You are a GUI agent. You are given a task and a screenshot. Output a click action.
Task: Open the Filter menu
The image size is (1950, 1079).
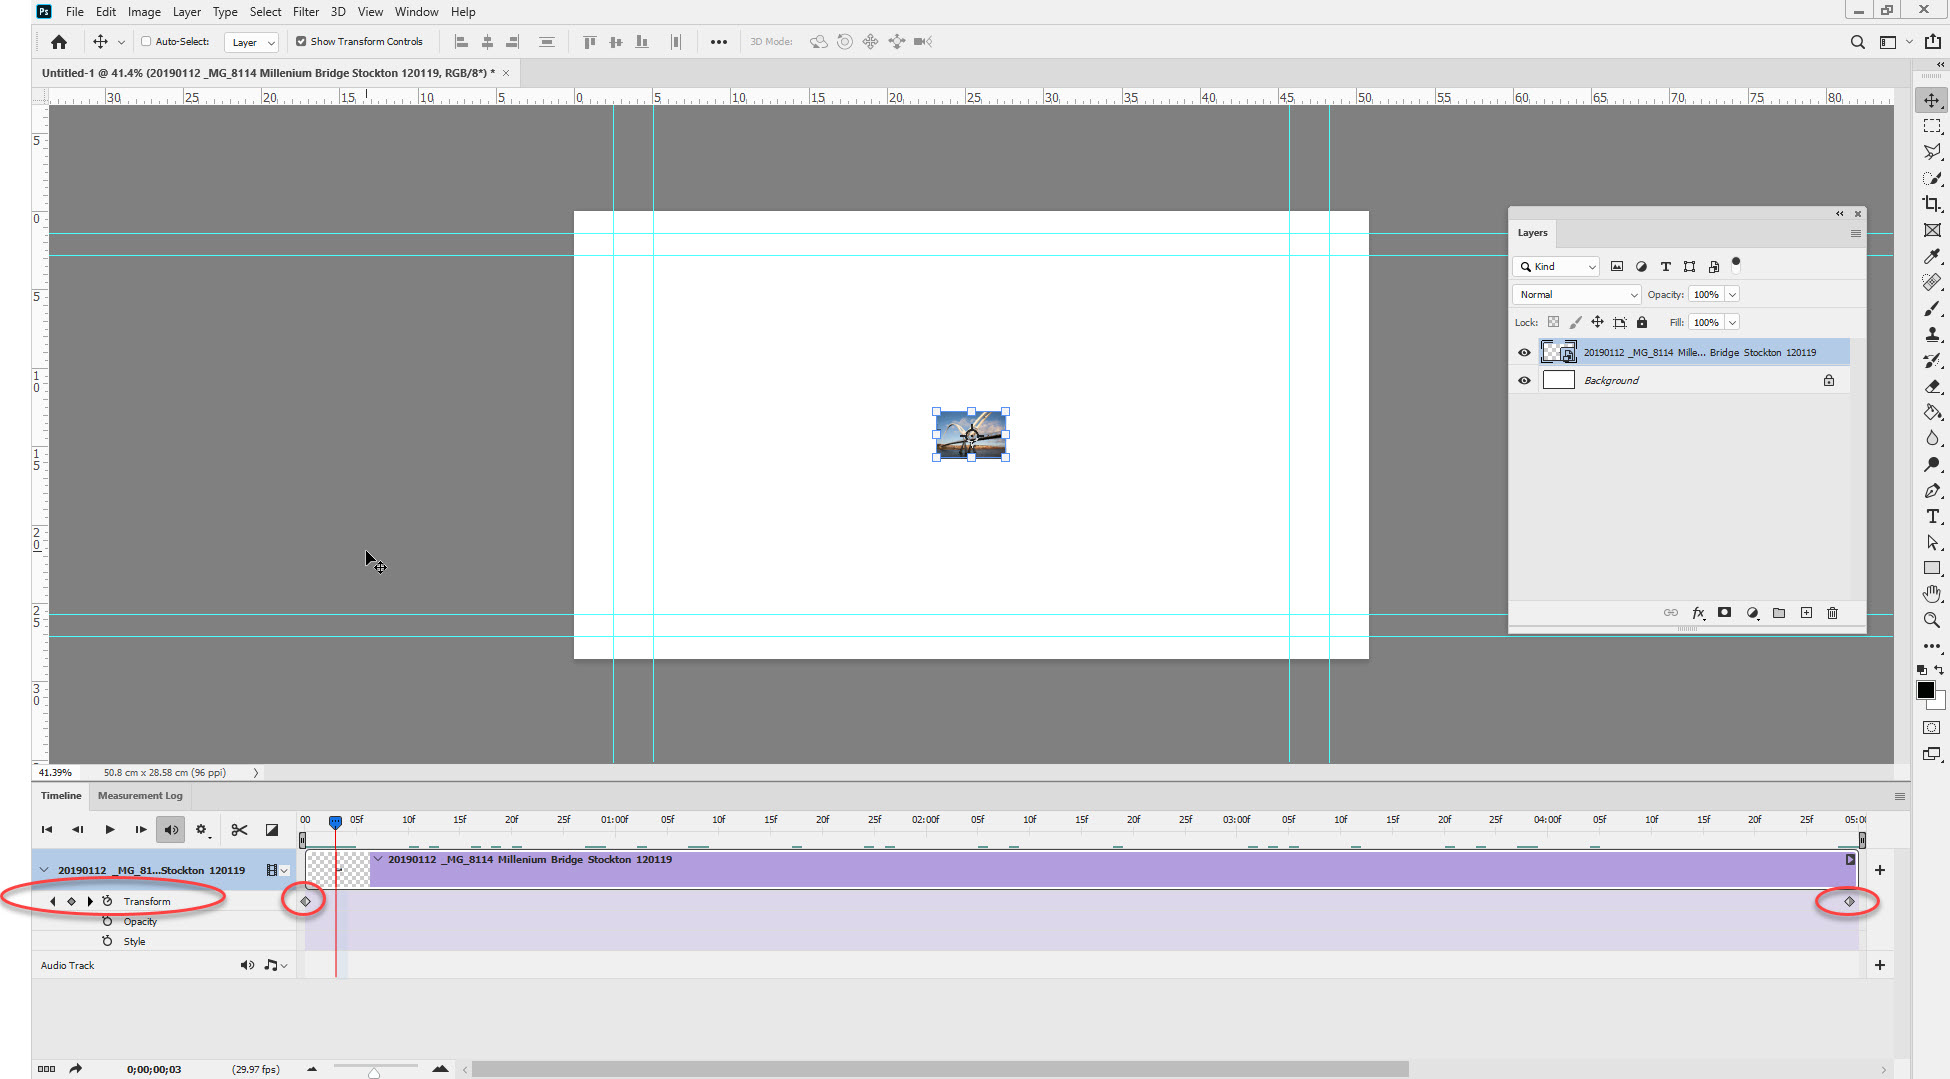306,12
